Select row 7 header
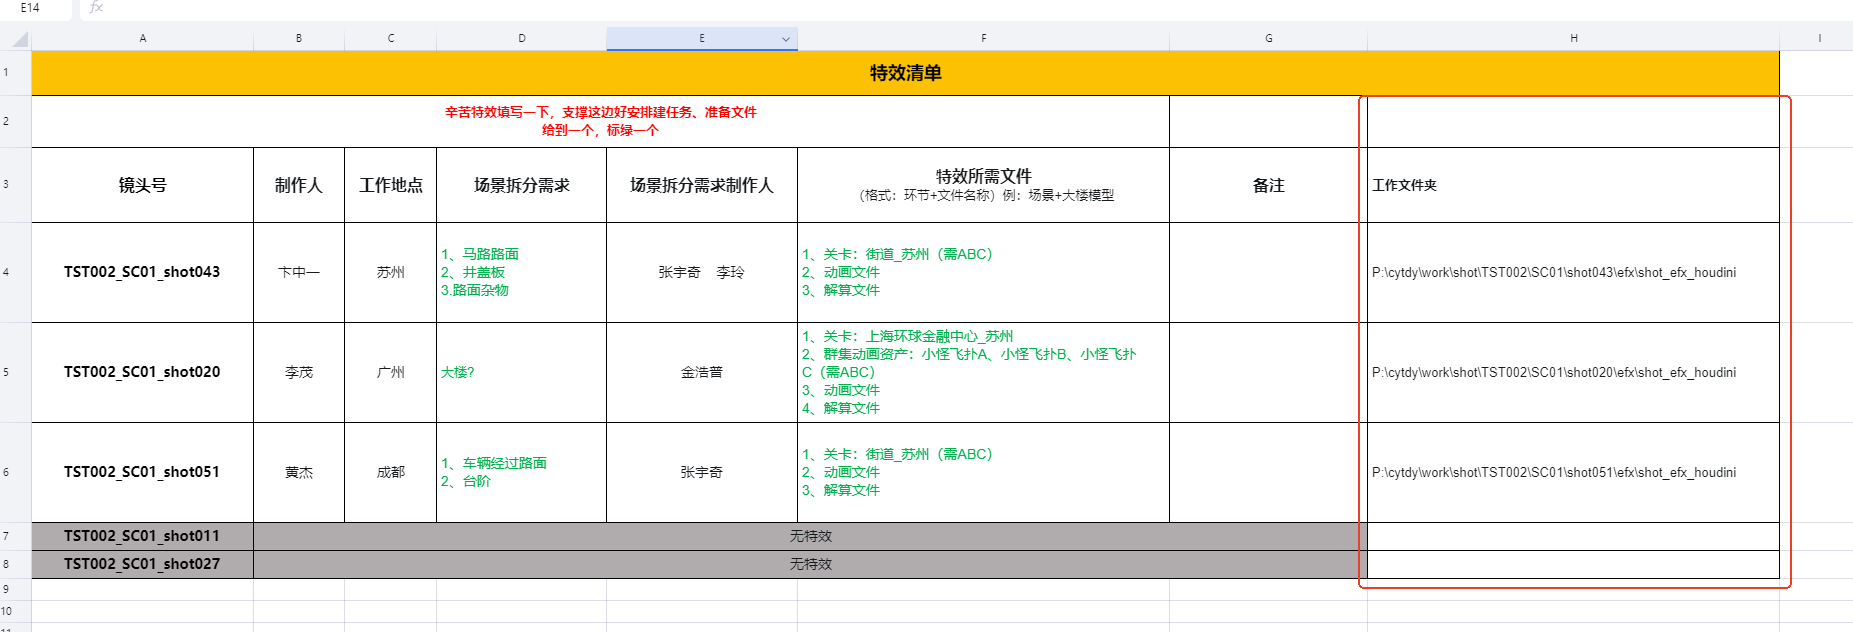The height and width of the screenshot is (632, 1853). click(x=7, y=537)
